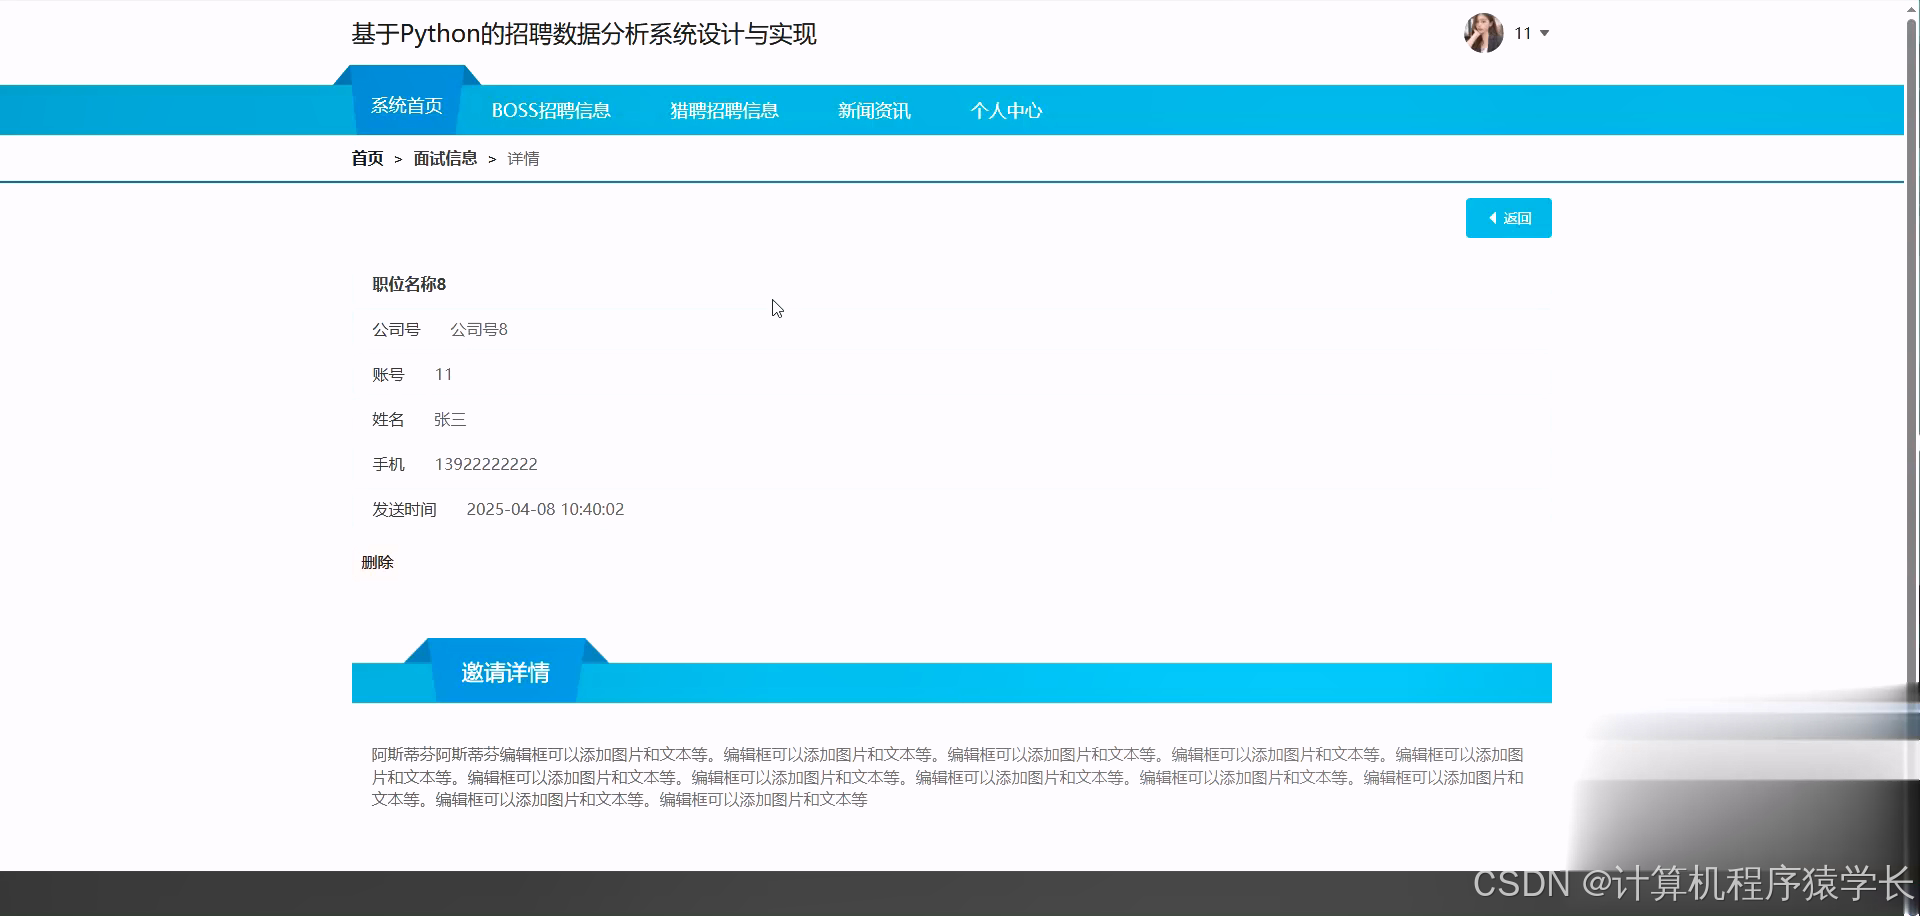Image resolution: width=1920 pixels, height=916 pixels.
Task: Select the 详情 breadcrumb item
Action: 522,158
